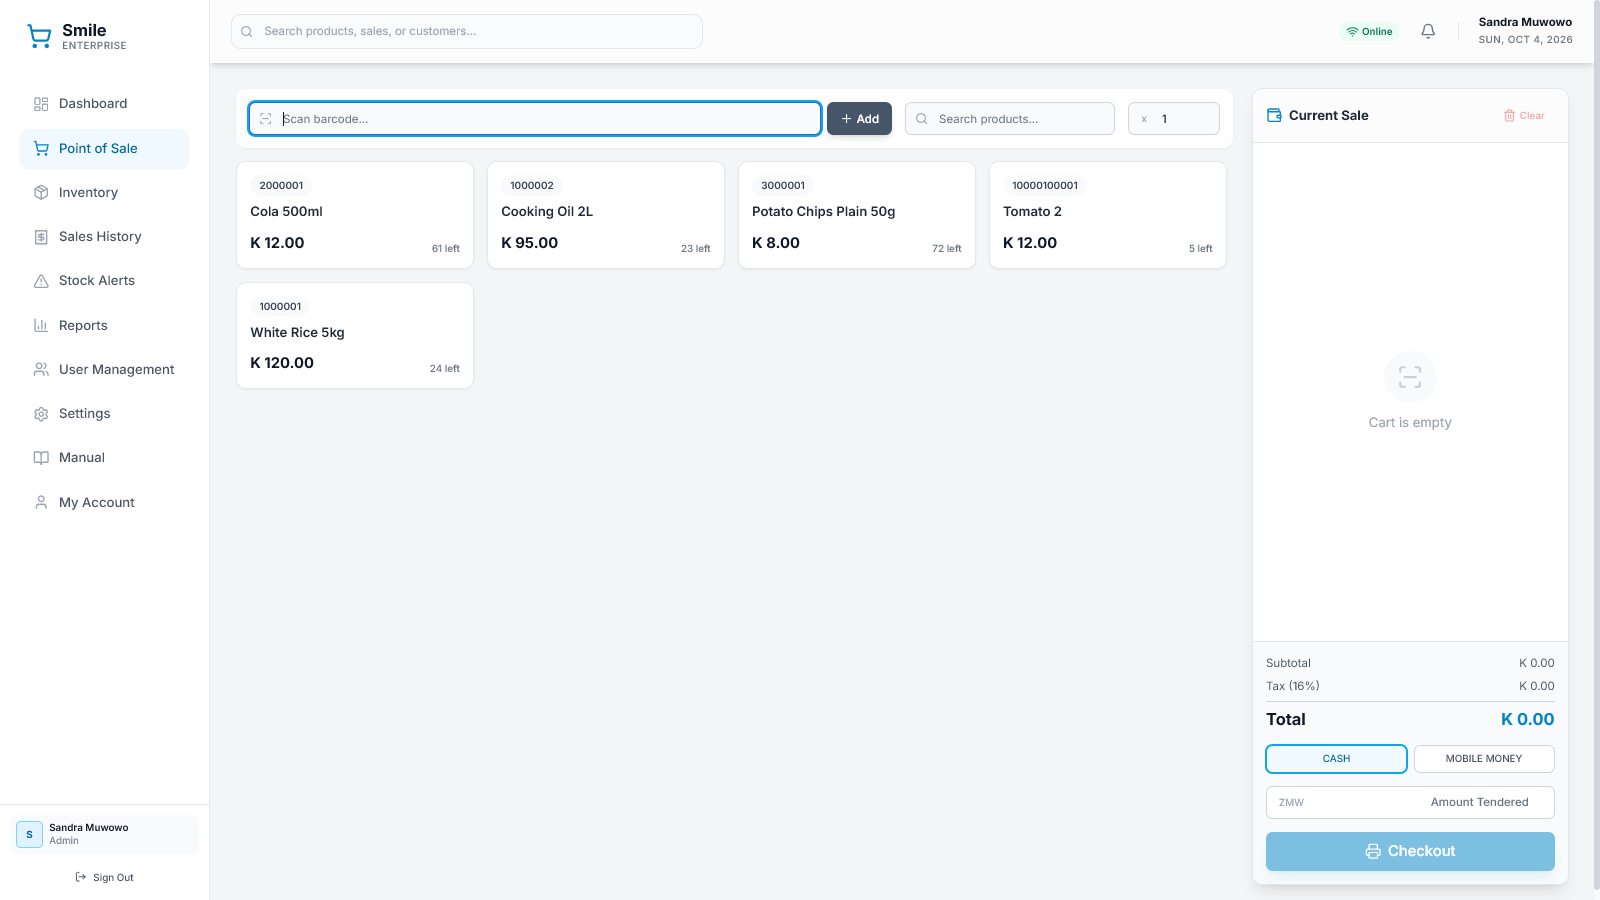Click the Checkout button
Screen dimensions: 1600x900
point(1410,851)
